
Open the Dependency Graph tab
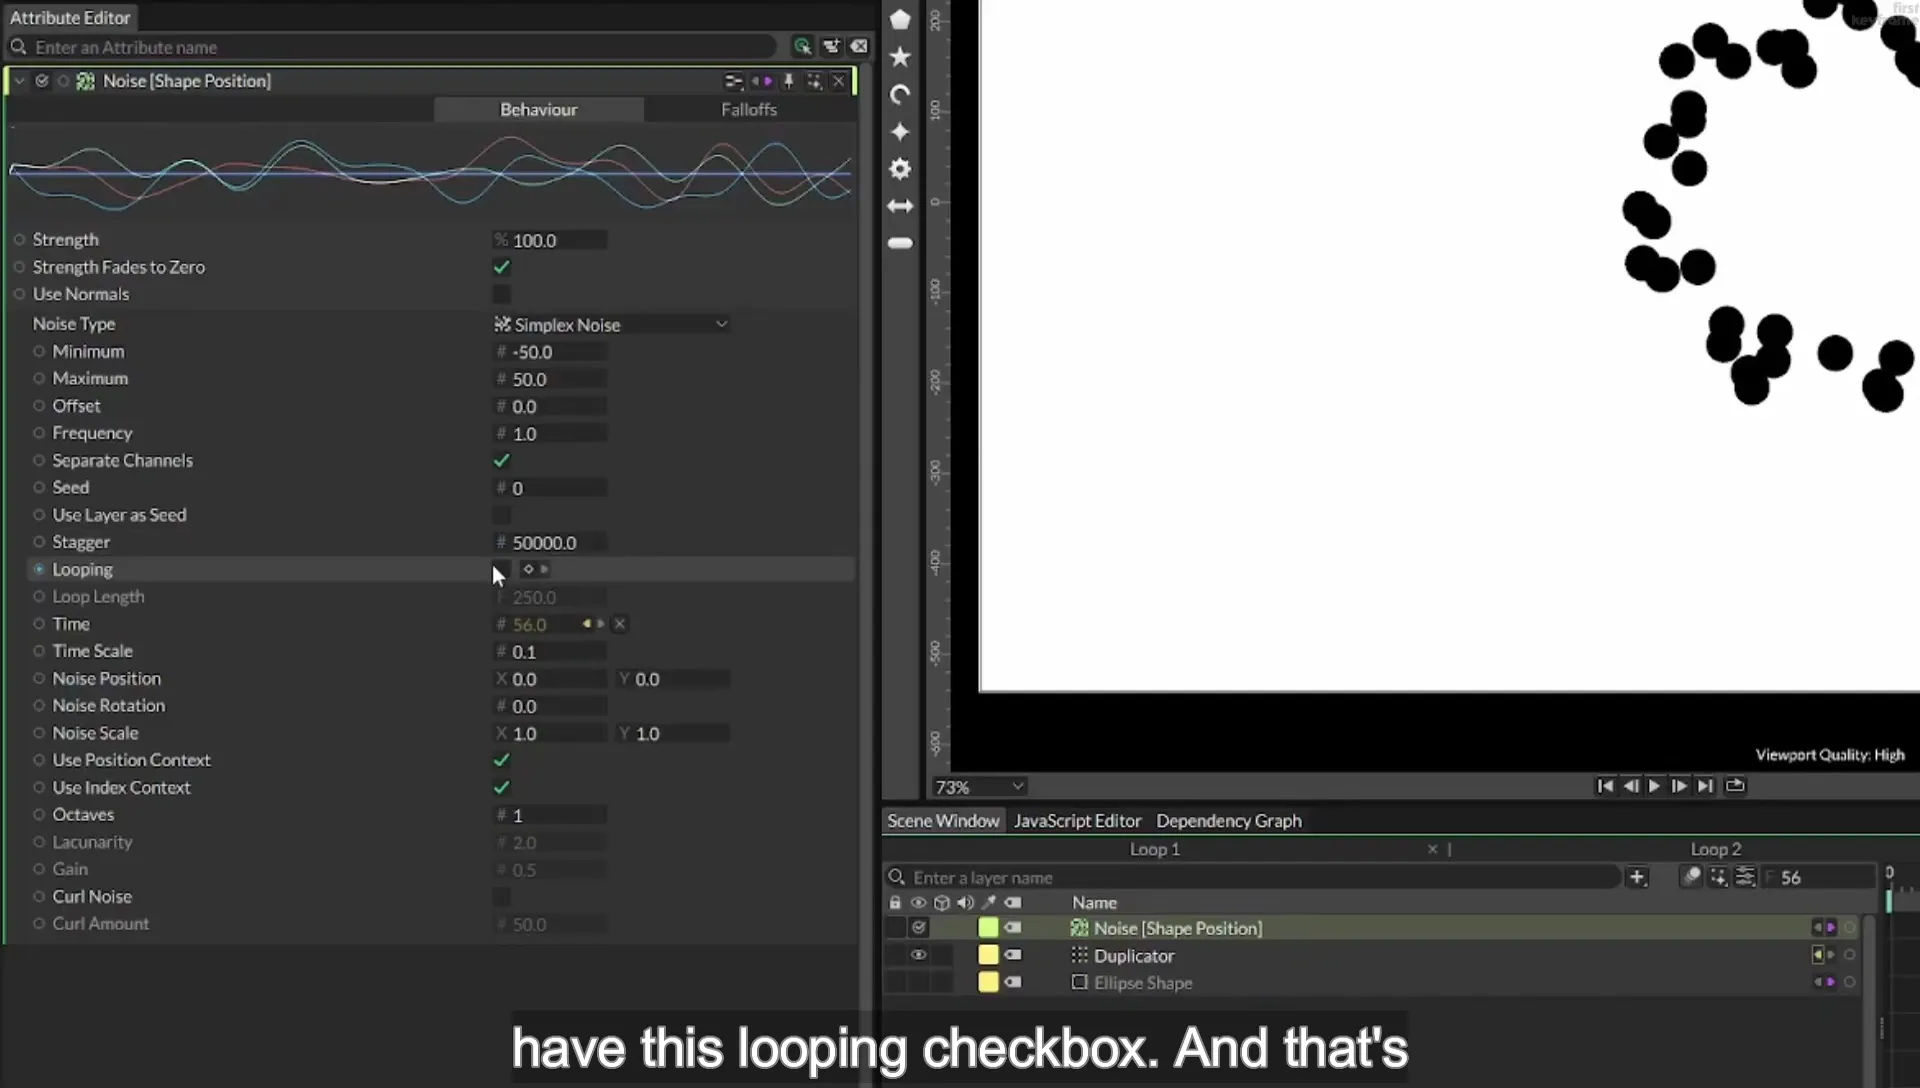(x=1229, y=821)
